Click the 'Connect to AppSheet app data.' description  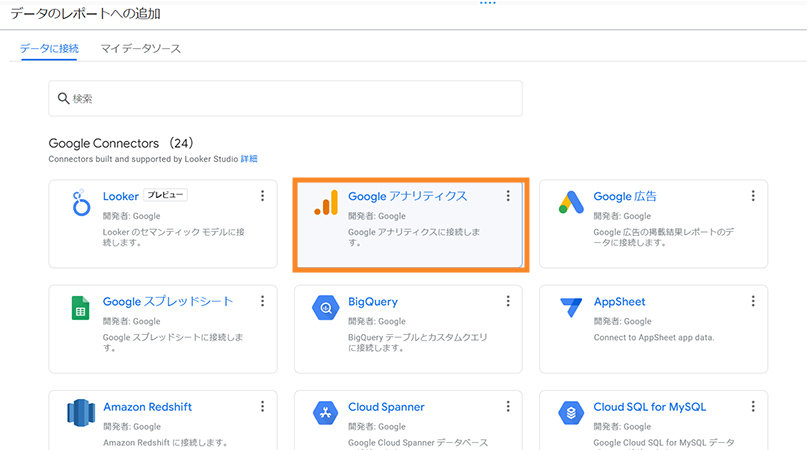(654, 337)
